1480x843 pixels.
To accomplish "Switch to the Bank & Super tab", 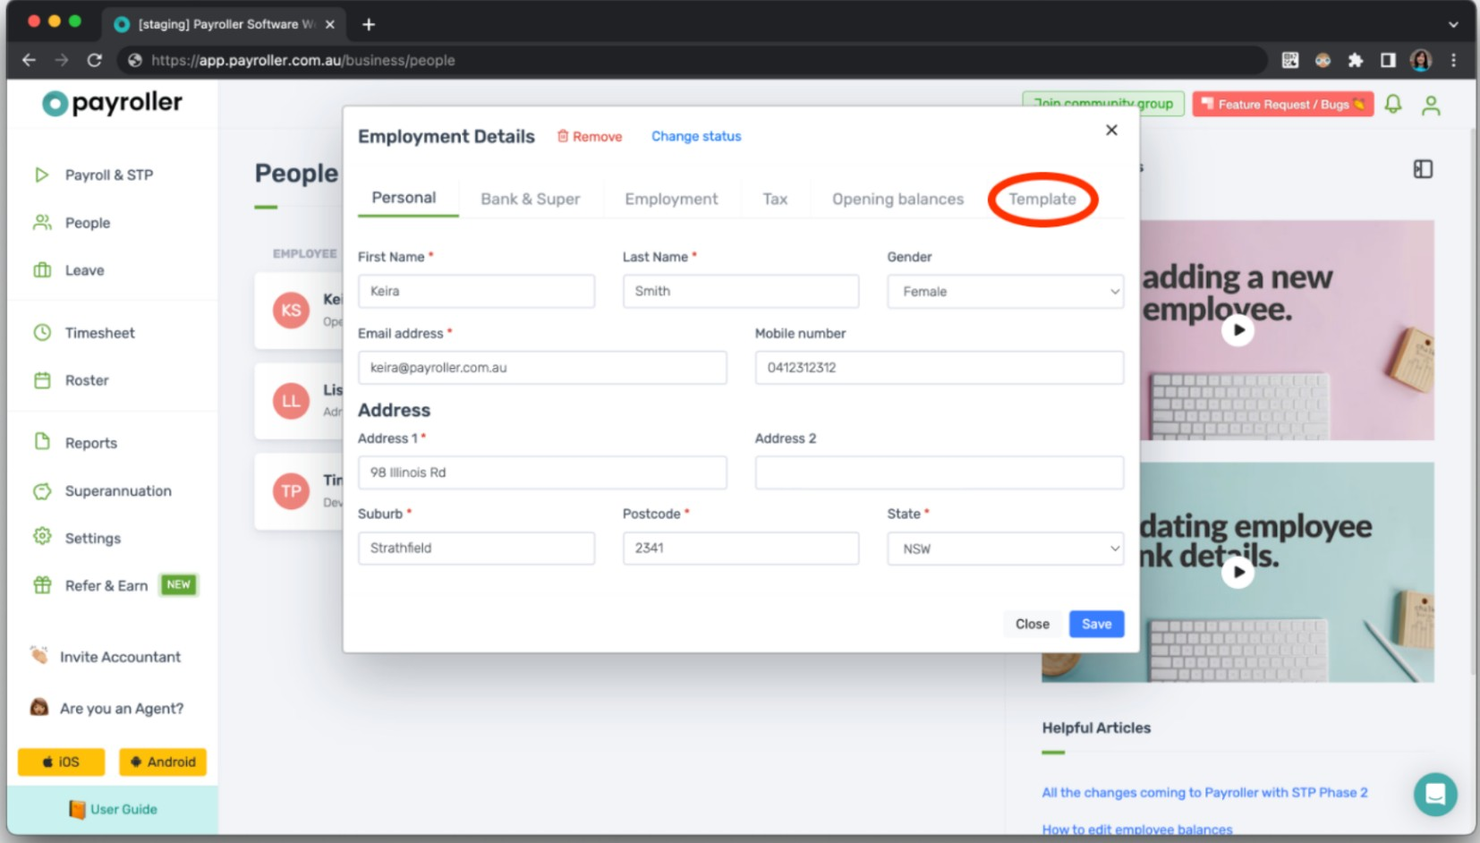I will (x=531, y=198).
